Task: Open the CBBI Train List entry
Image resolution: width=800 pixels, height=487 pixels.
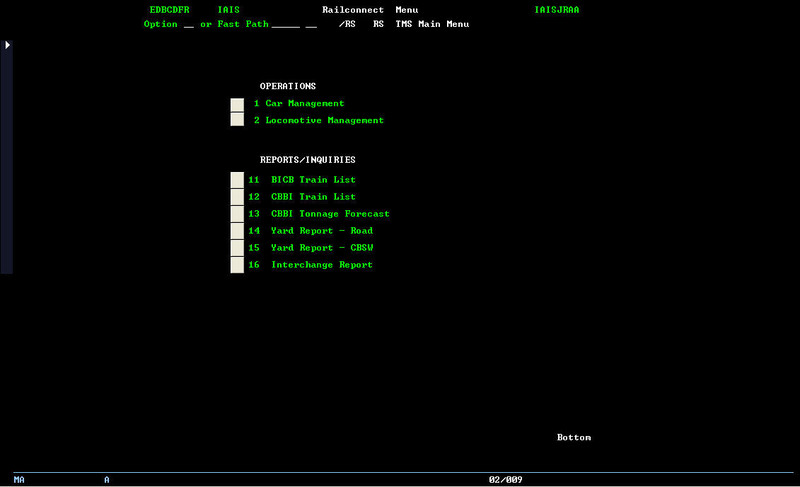Action: 313,196
